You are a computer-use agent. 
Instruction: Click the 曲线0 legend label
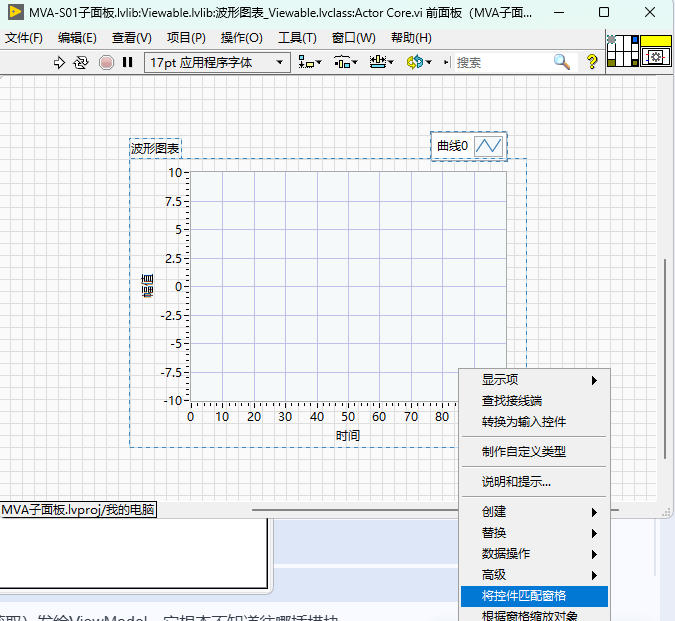click(452, 146)
